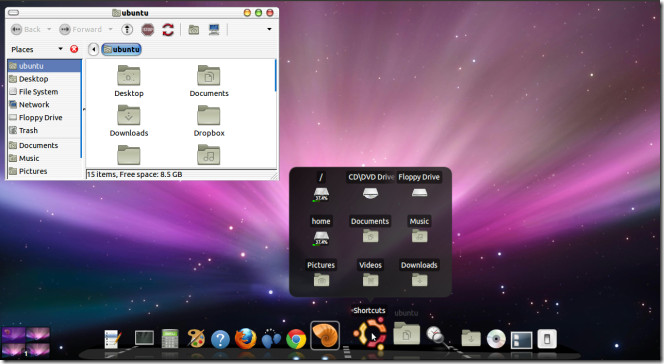Click the workspace switcher thumbnails
Screen dimensions: 664x364
pyautogui.click(x=26, y=342)
